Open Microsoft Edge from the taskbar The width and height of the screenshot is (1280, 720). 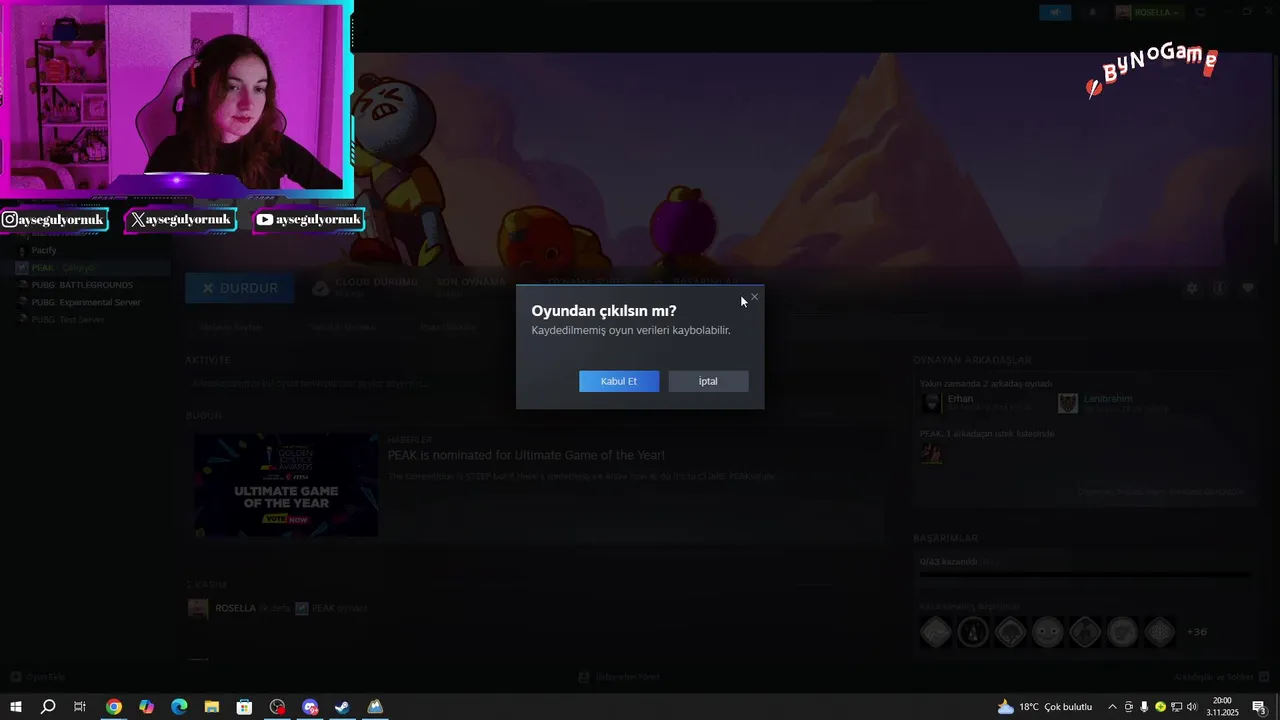click(x=179, y=707)
